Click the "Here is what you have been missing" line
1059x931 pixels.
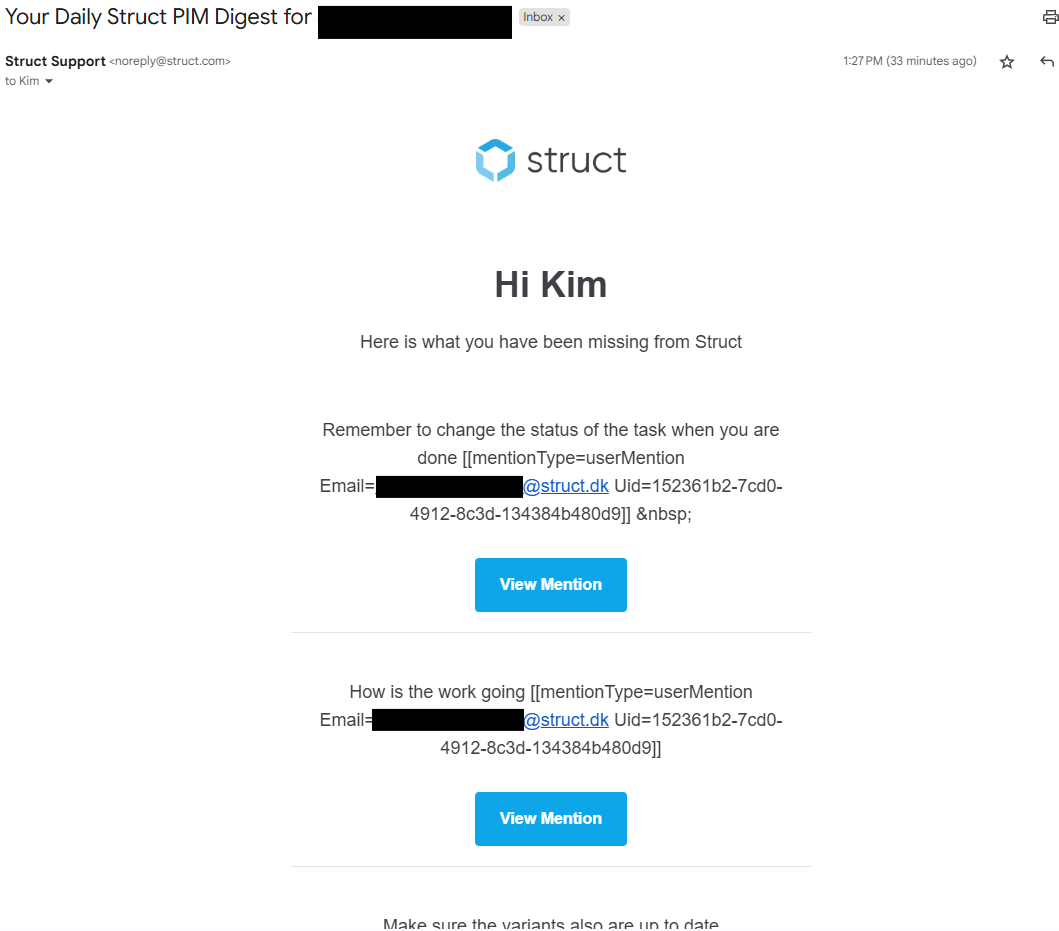pyautogui.click(x=550, y=342)
